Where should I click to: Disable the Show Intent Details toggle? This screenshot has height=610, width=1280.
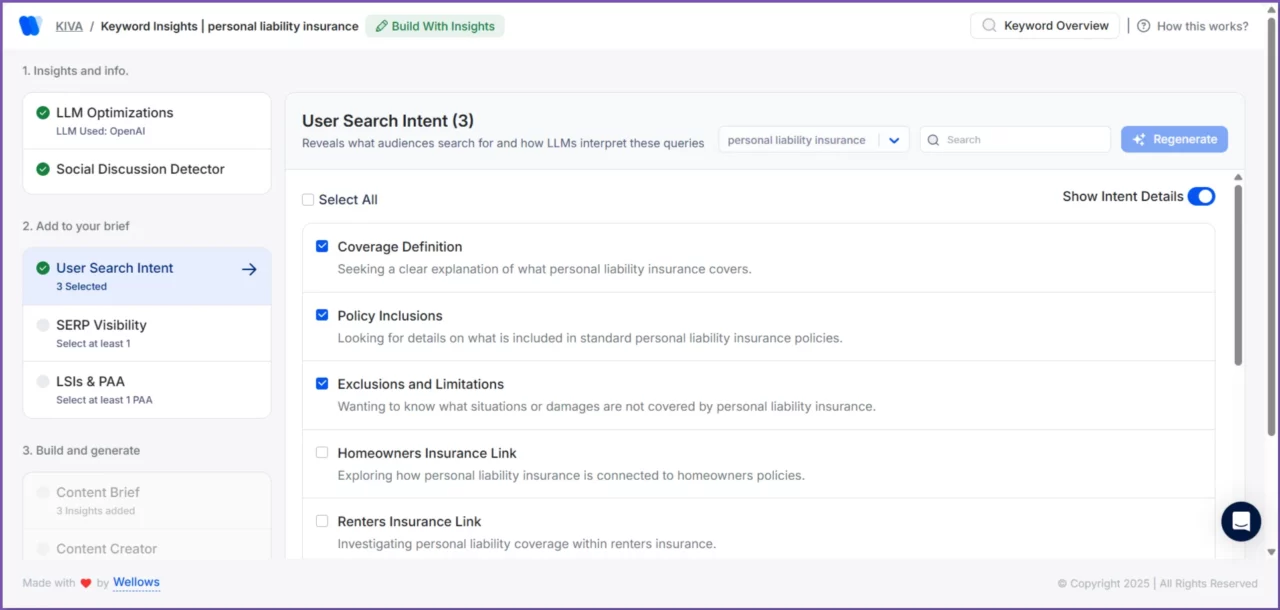point(1201,196)
